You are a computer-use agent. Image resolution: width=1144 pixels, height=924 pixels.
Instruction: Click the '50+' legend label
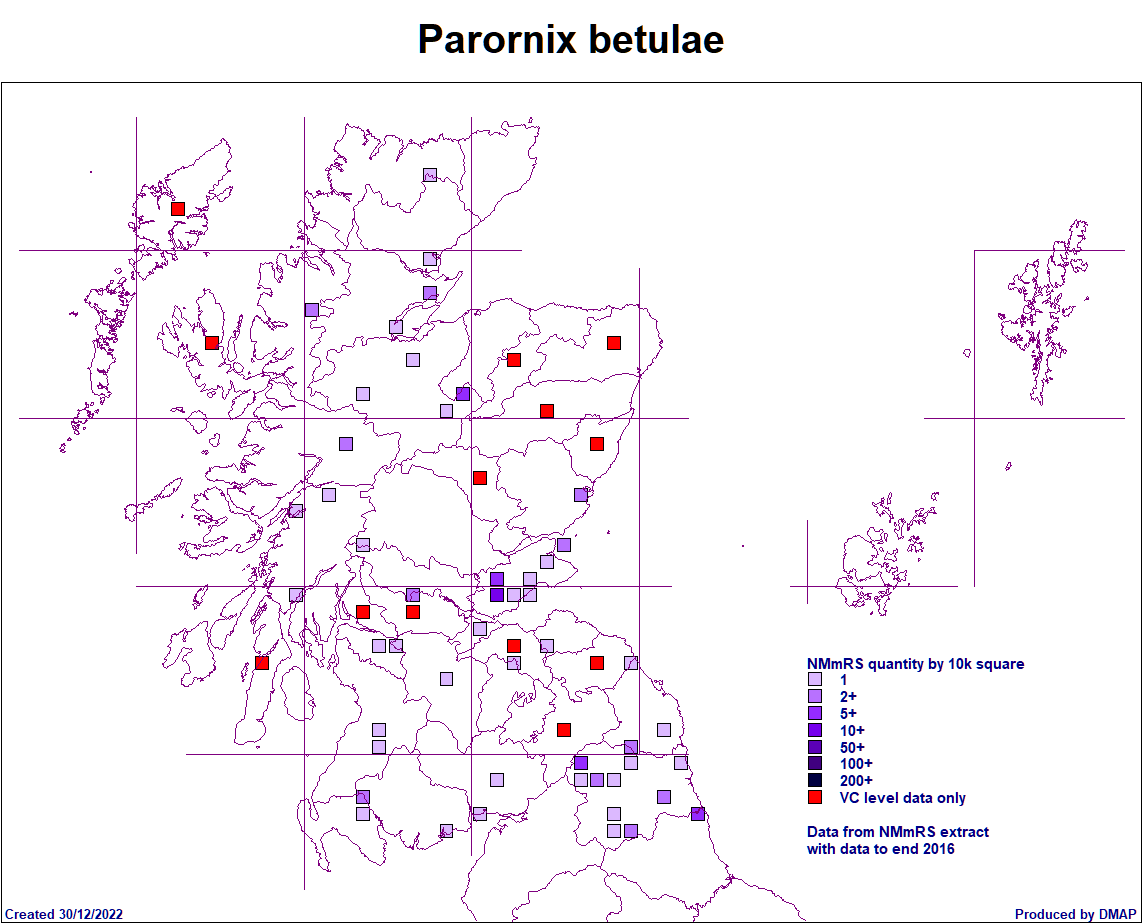pos(852,747)
